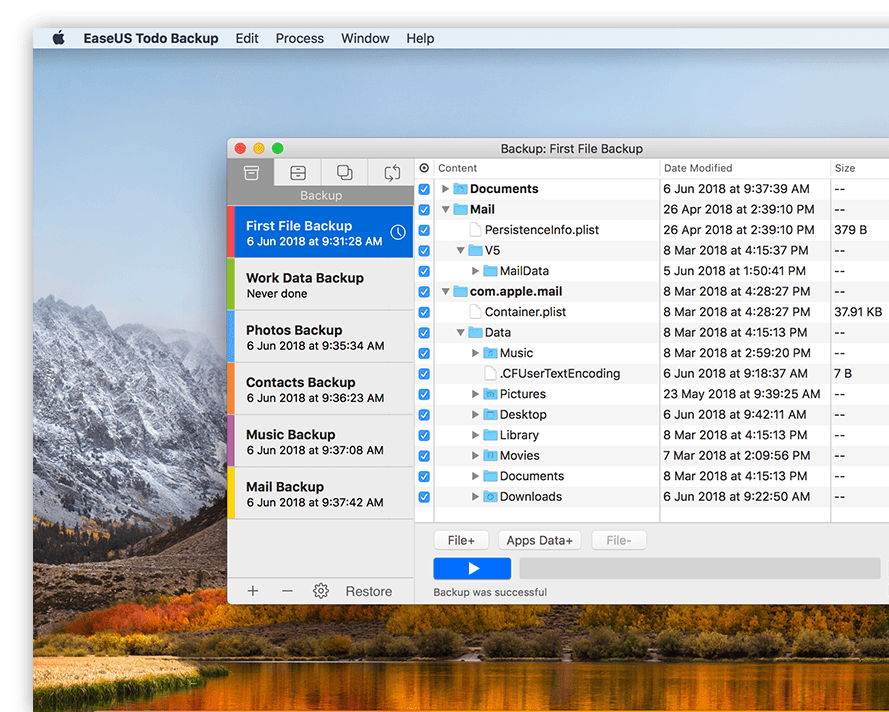Collapse the Mail folder
Viewport: 889px width, 712px height.
click(x=445, y=209)
